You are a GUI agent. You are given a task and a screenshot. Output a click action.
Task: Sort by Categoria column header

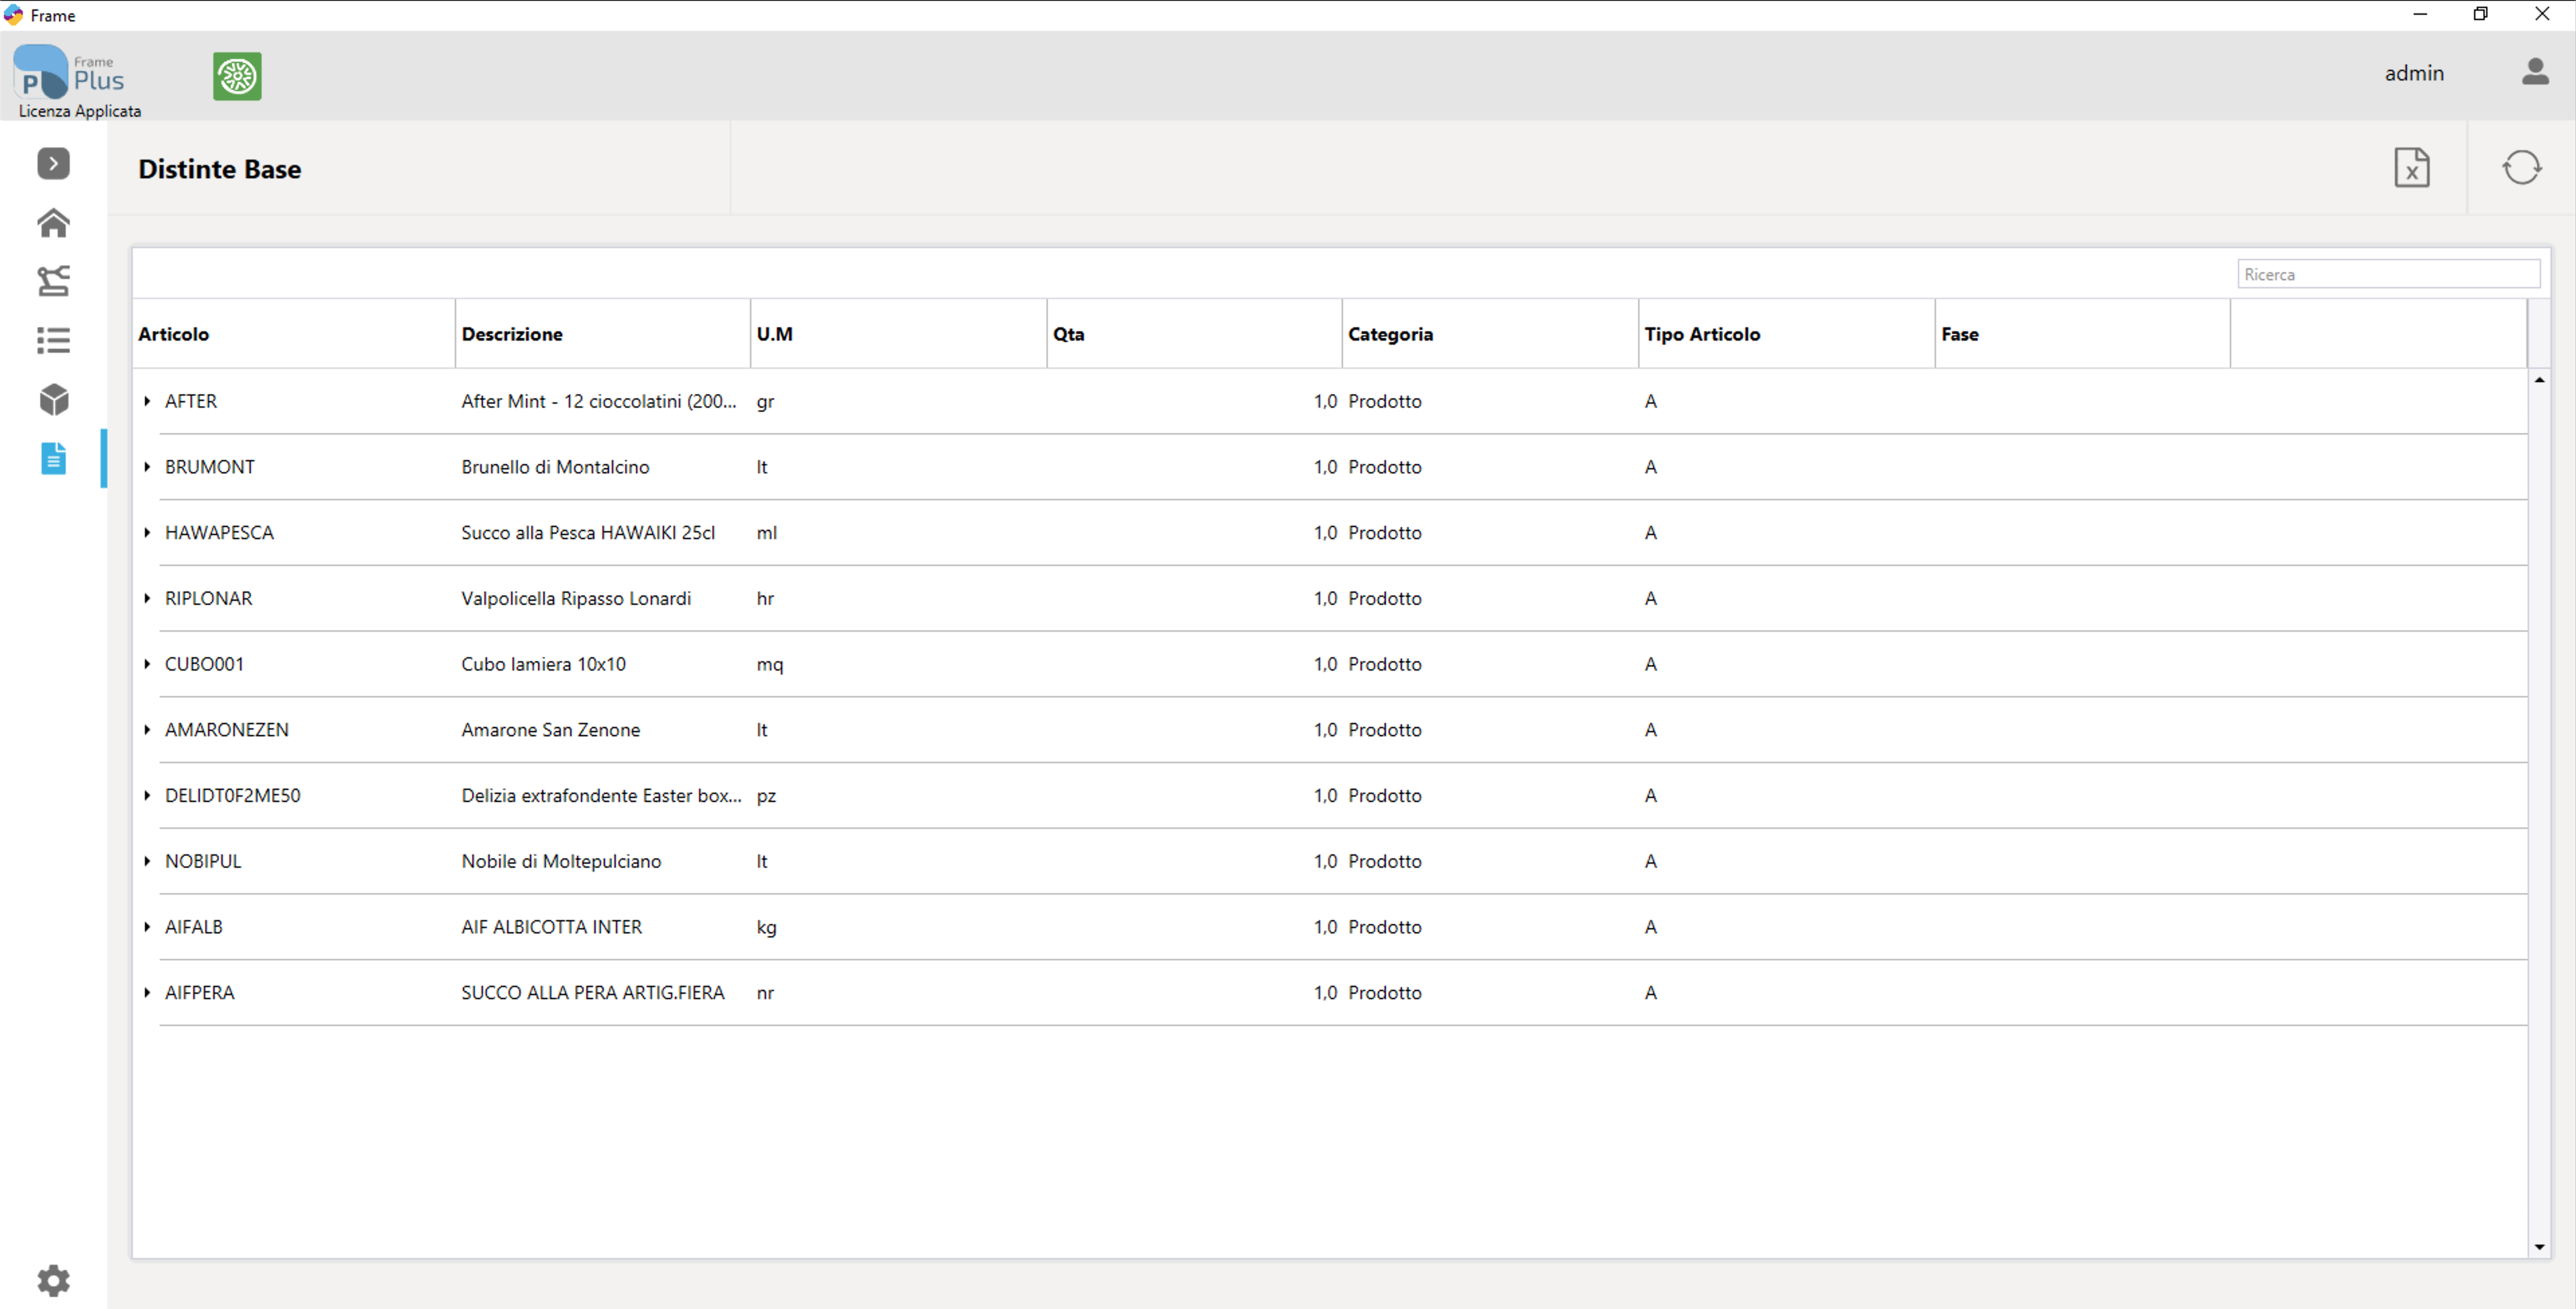[x=1490, y=334]
